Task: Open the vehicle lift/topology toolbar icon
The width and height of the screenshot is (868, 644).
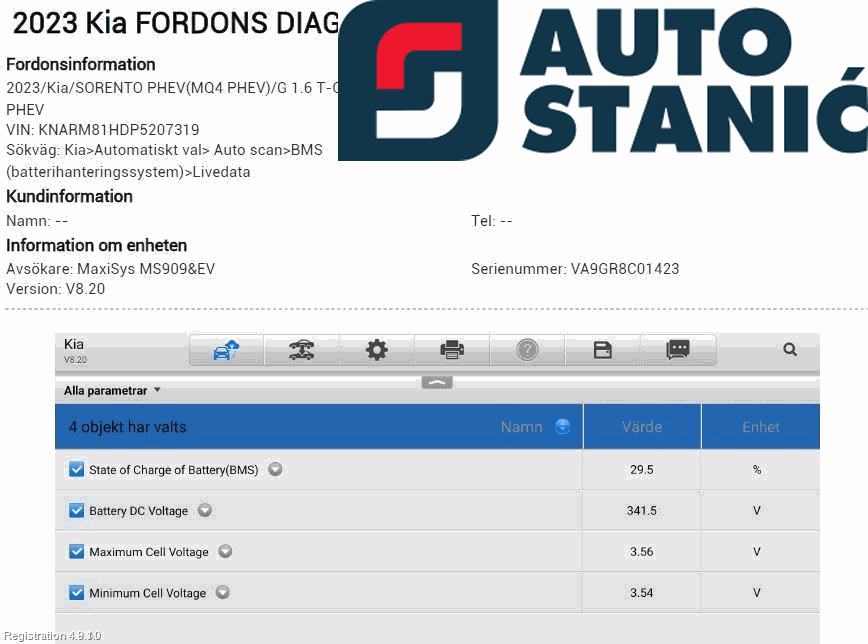Action: [302, 350]
